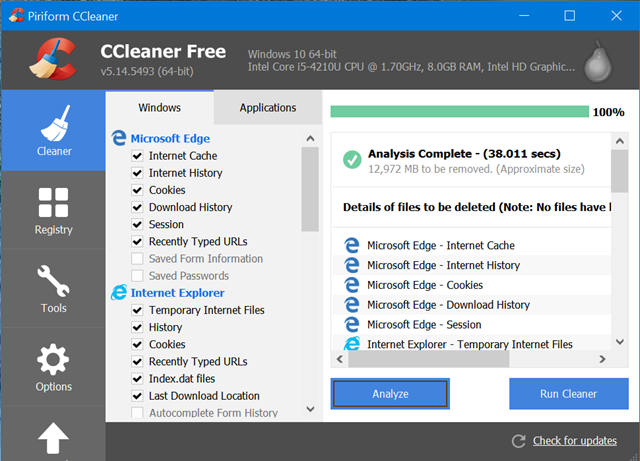Switch to the Applications tab

click(268, 107)
